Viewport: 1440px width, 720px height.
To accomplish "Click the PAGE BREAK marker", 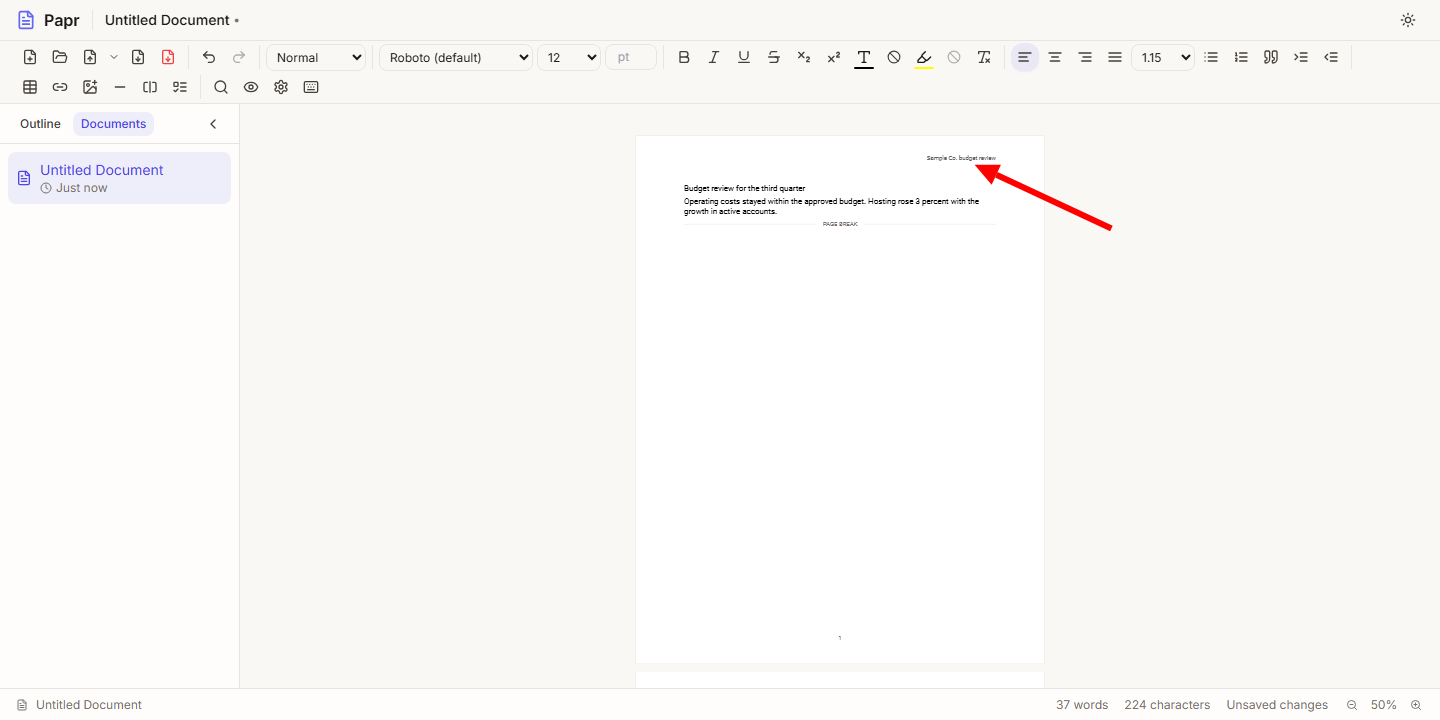I will click(840, 224).
